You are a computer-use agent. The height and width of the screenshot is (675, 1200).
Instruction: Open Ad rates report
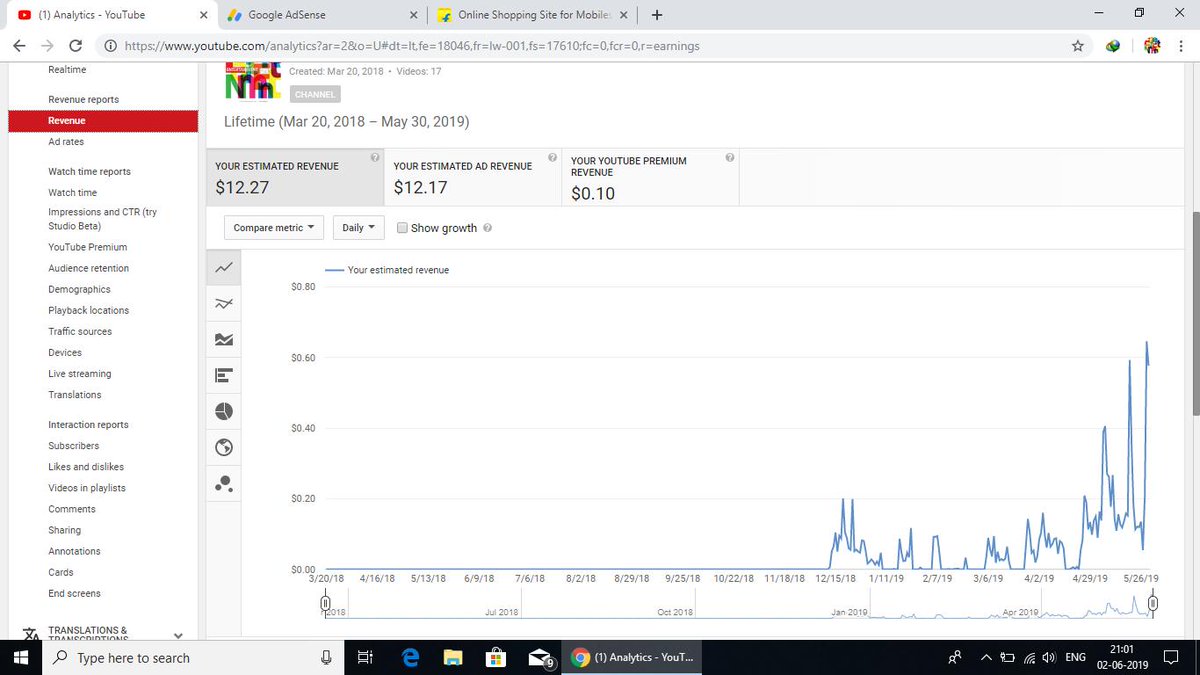(x=66, y=142)
